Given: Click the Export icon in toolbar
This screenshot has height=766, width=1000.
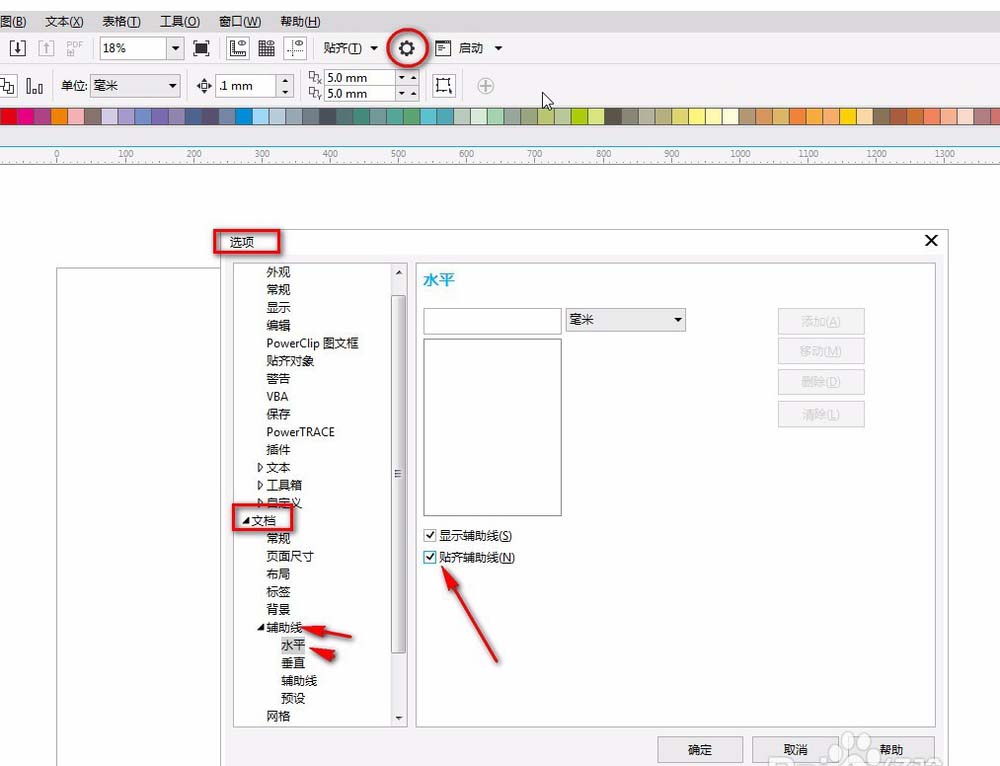Looking at the screenshot, I should [46, 48].
